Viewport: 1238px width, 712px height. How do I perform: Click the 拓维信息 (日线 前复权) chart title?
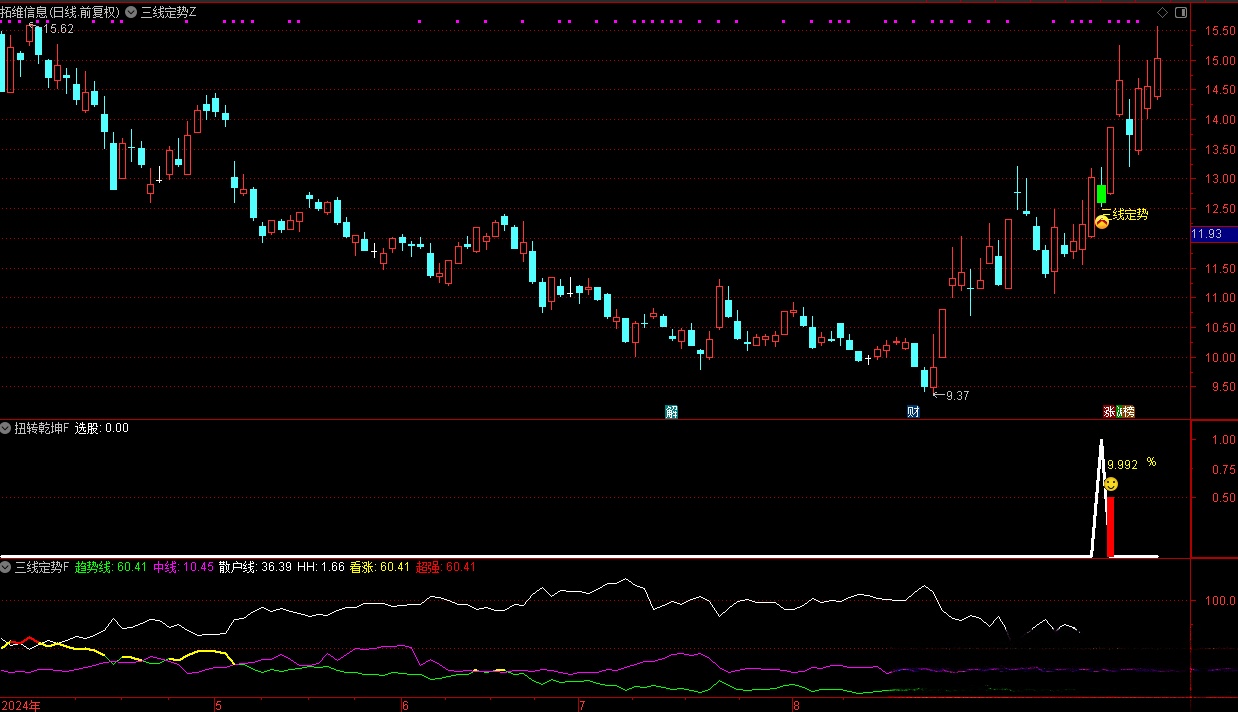click(60, 12)
